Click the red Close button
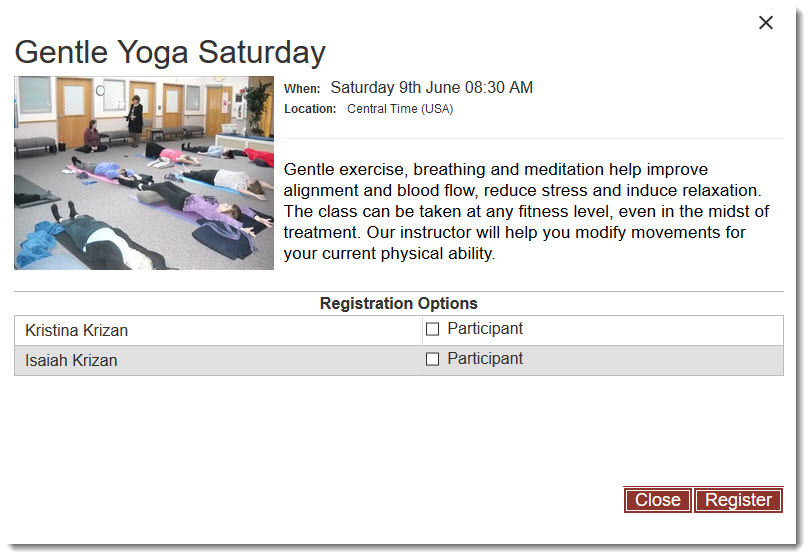The width and height of the screenshot is (811, 559). coord(657,500)
